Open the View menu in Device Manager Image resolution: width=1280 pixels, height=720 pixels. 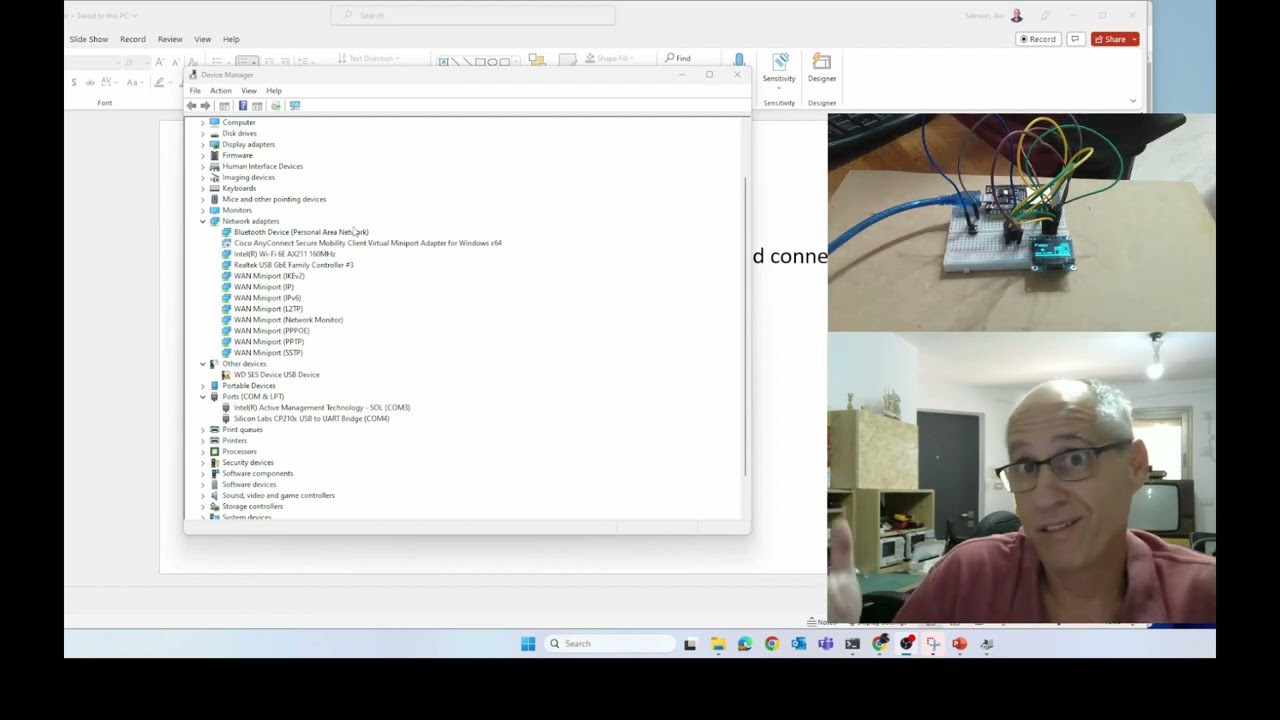tap(249, 91)
